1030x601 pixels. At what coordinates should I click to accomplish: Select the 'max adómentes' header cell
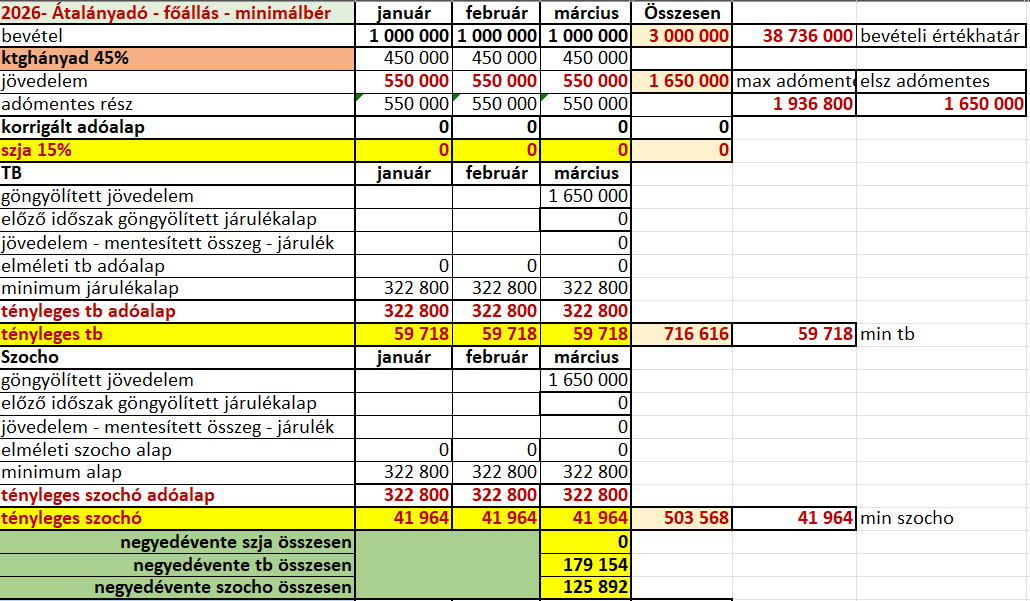pos(794,81)
